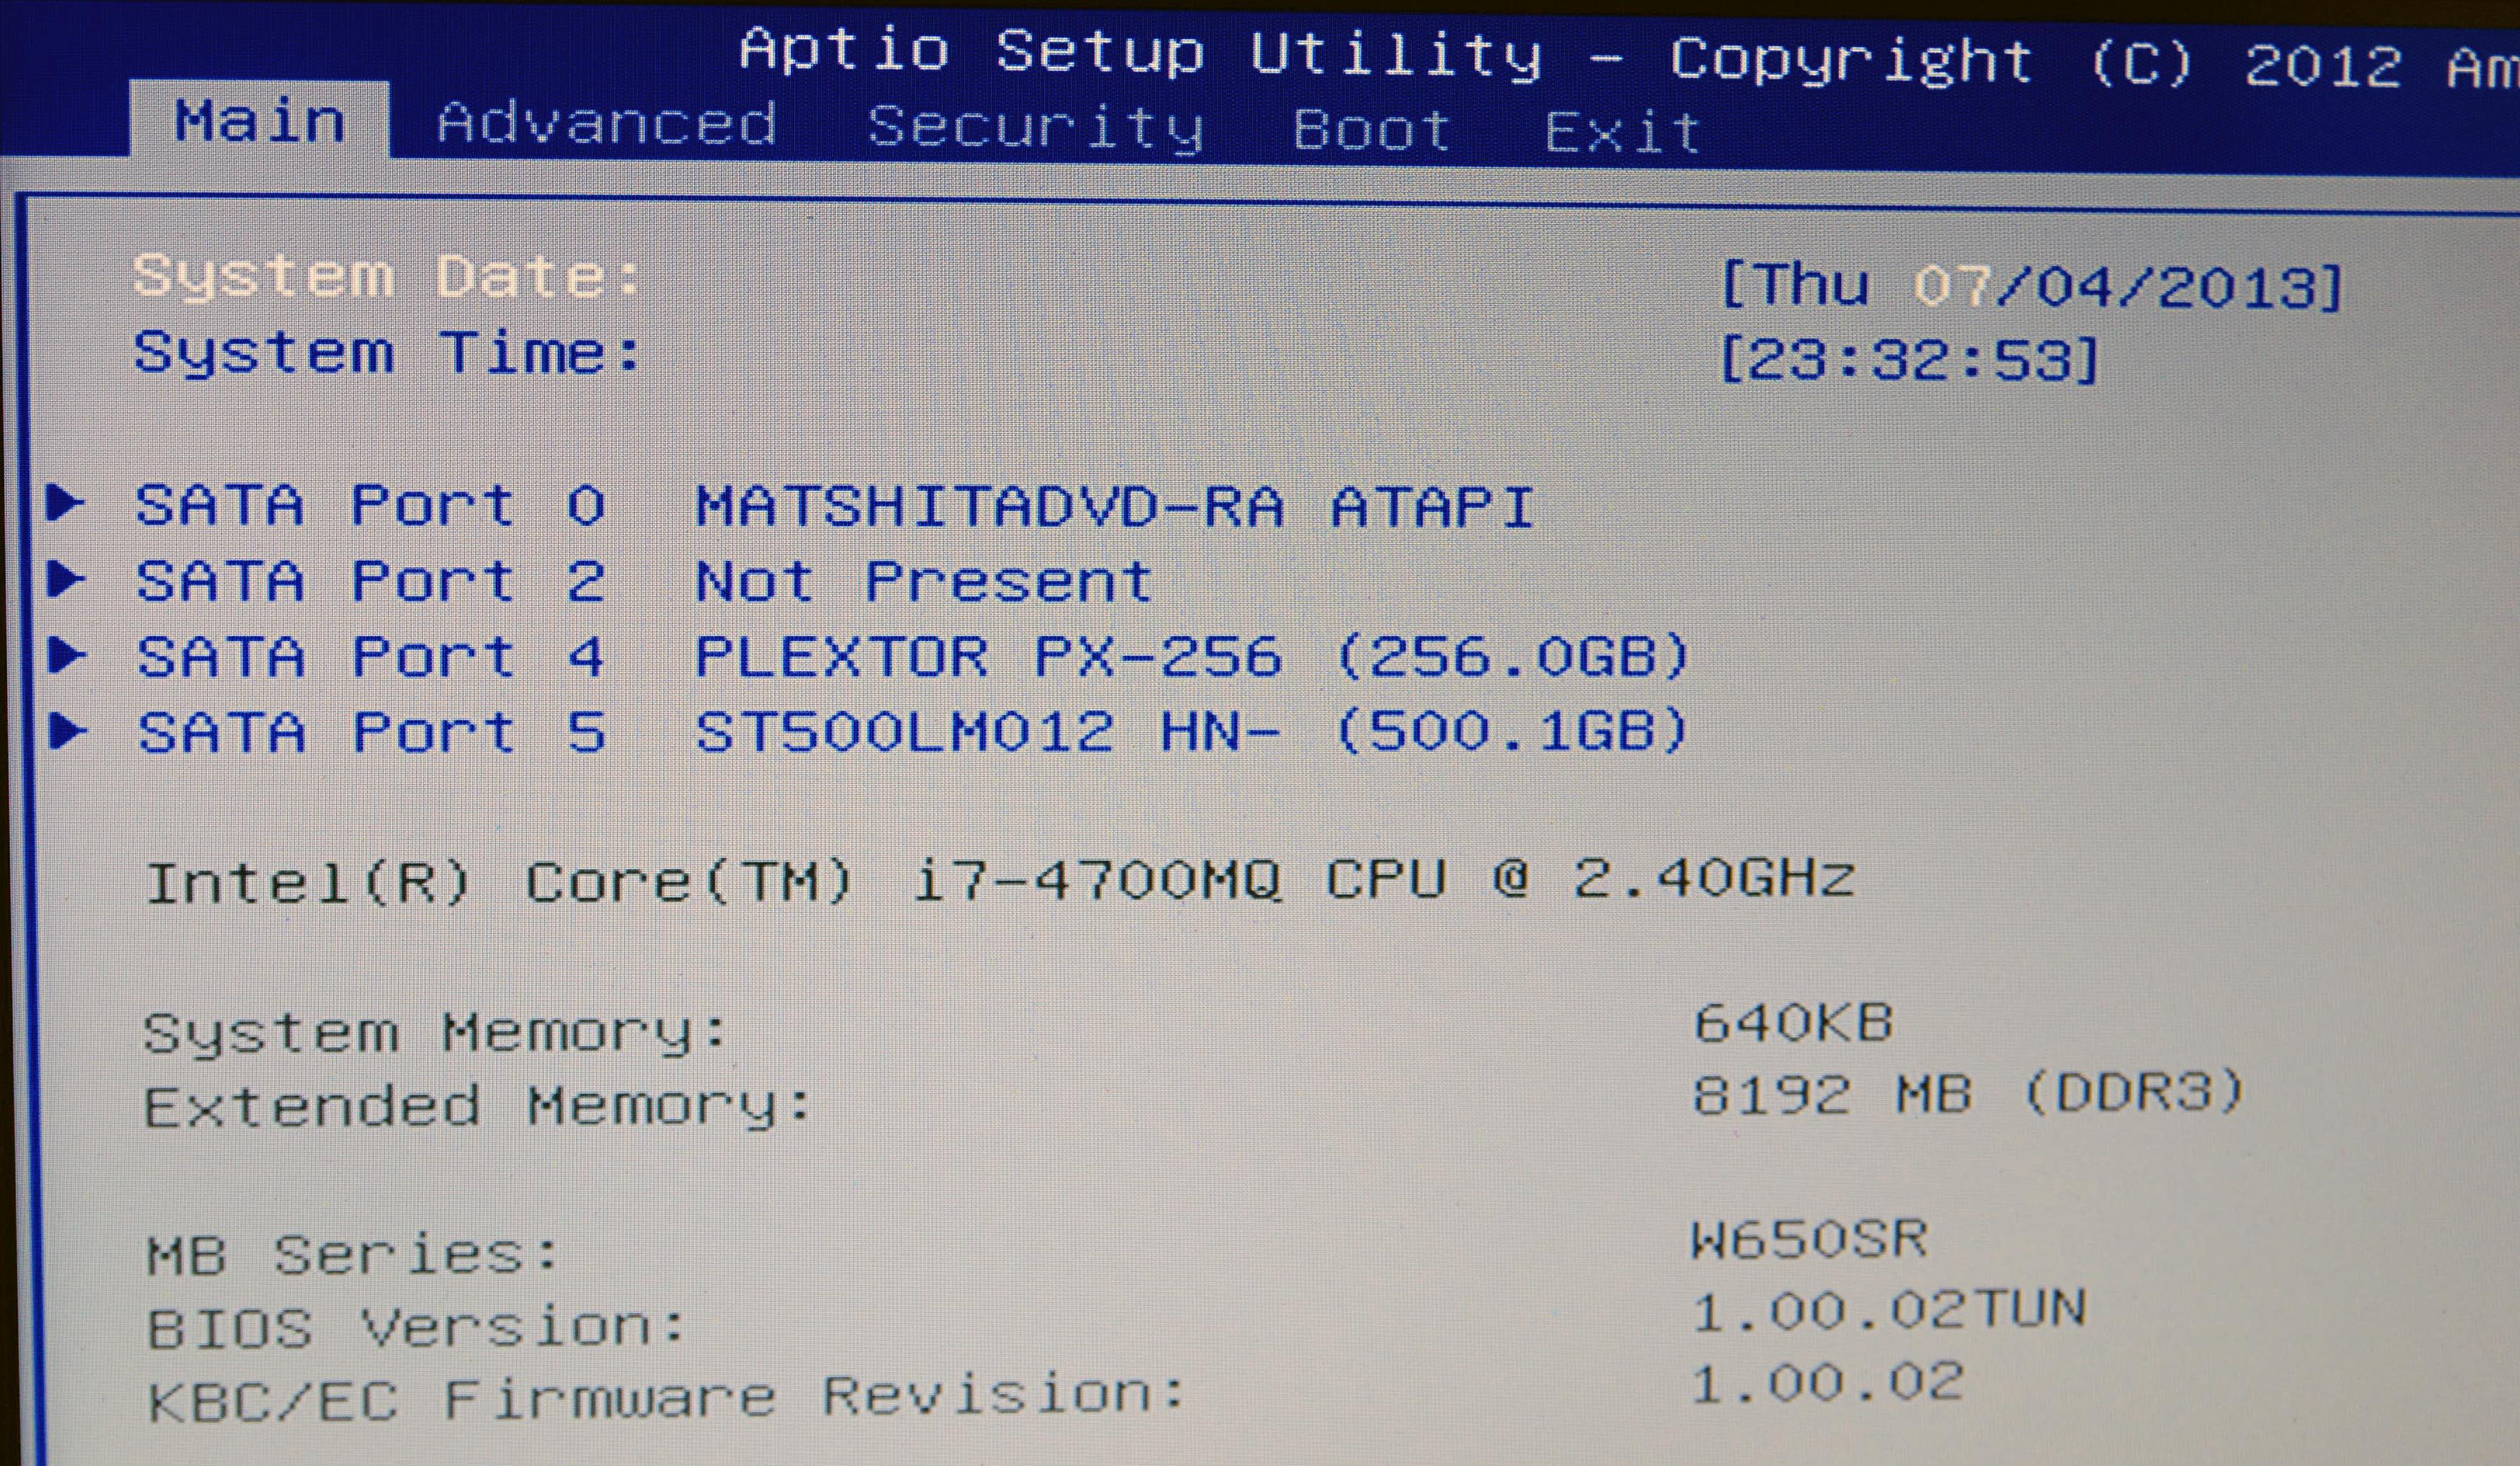
Task: Go to the Boot tab
Action: (1371, 130)
